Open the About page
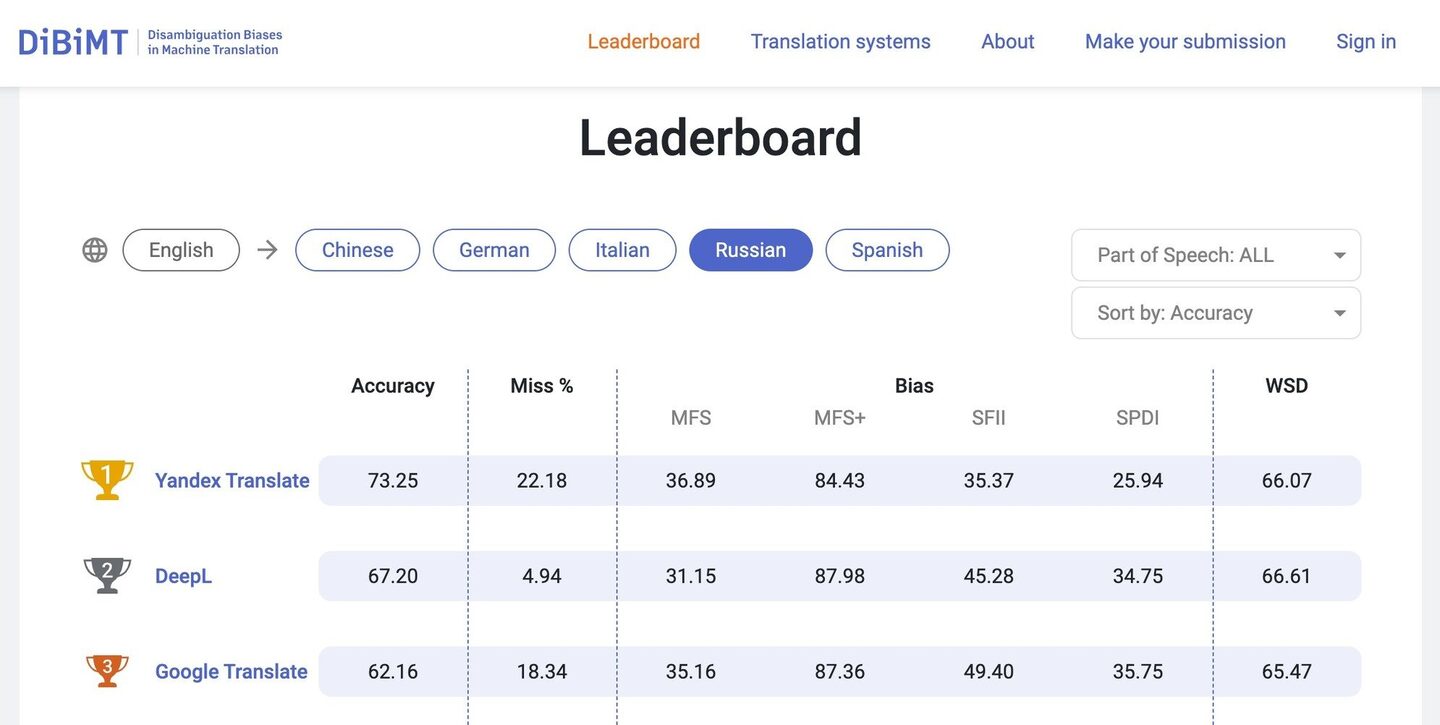The height and width of the screenshot is (725, 1440). pos(1008,42)
